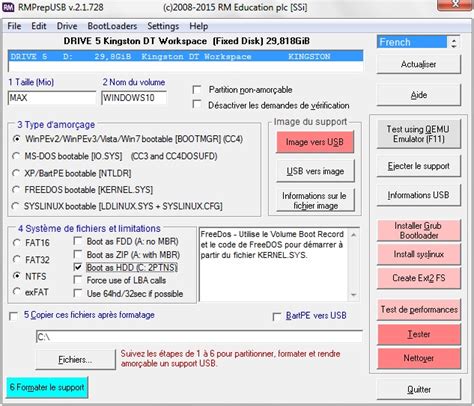Choose NTFS file system
The height and width of the screenshot is (406, 474).
(17, 276)
